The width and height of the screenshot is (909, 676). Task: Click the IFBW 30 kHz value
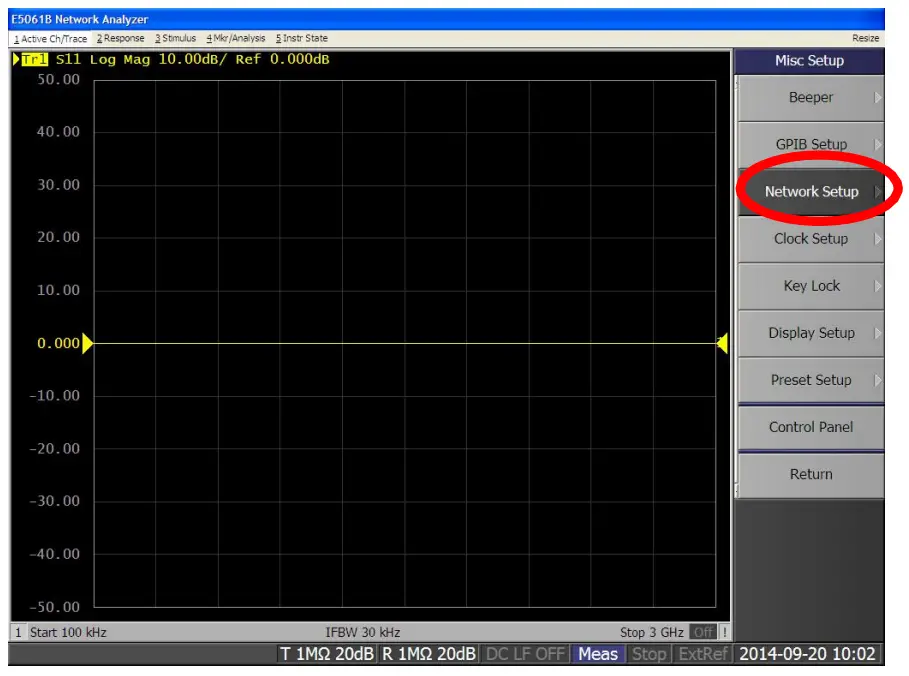click(x=362, y=632)
